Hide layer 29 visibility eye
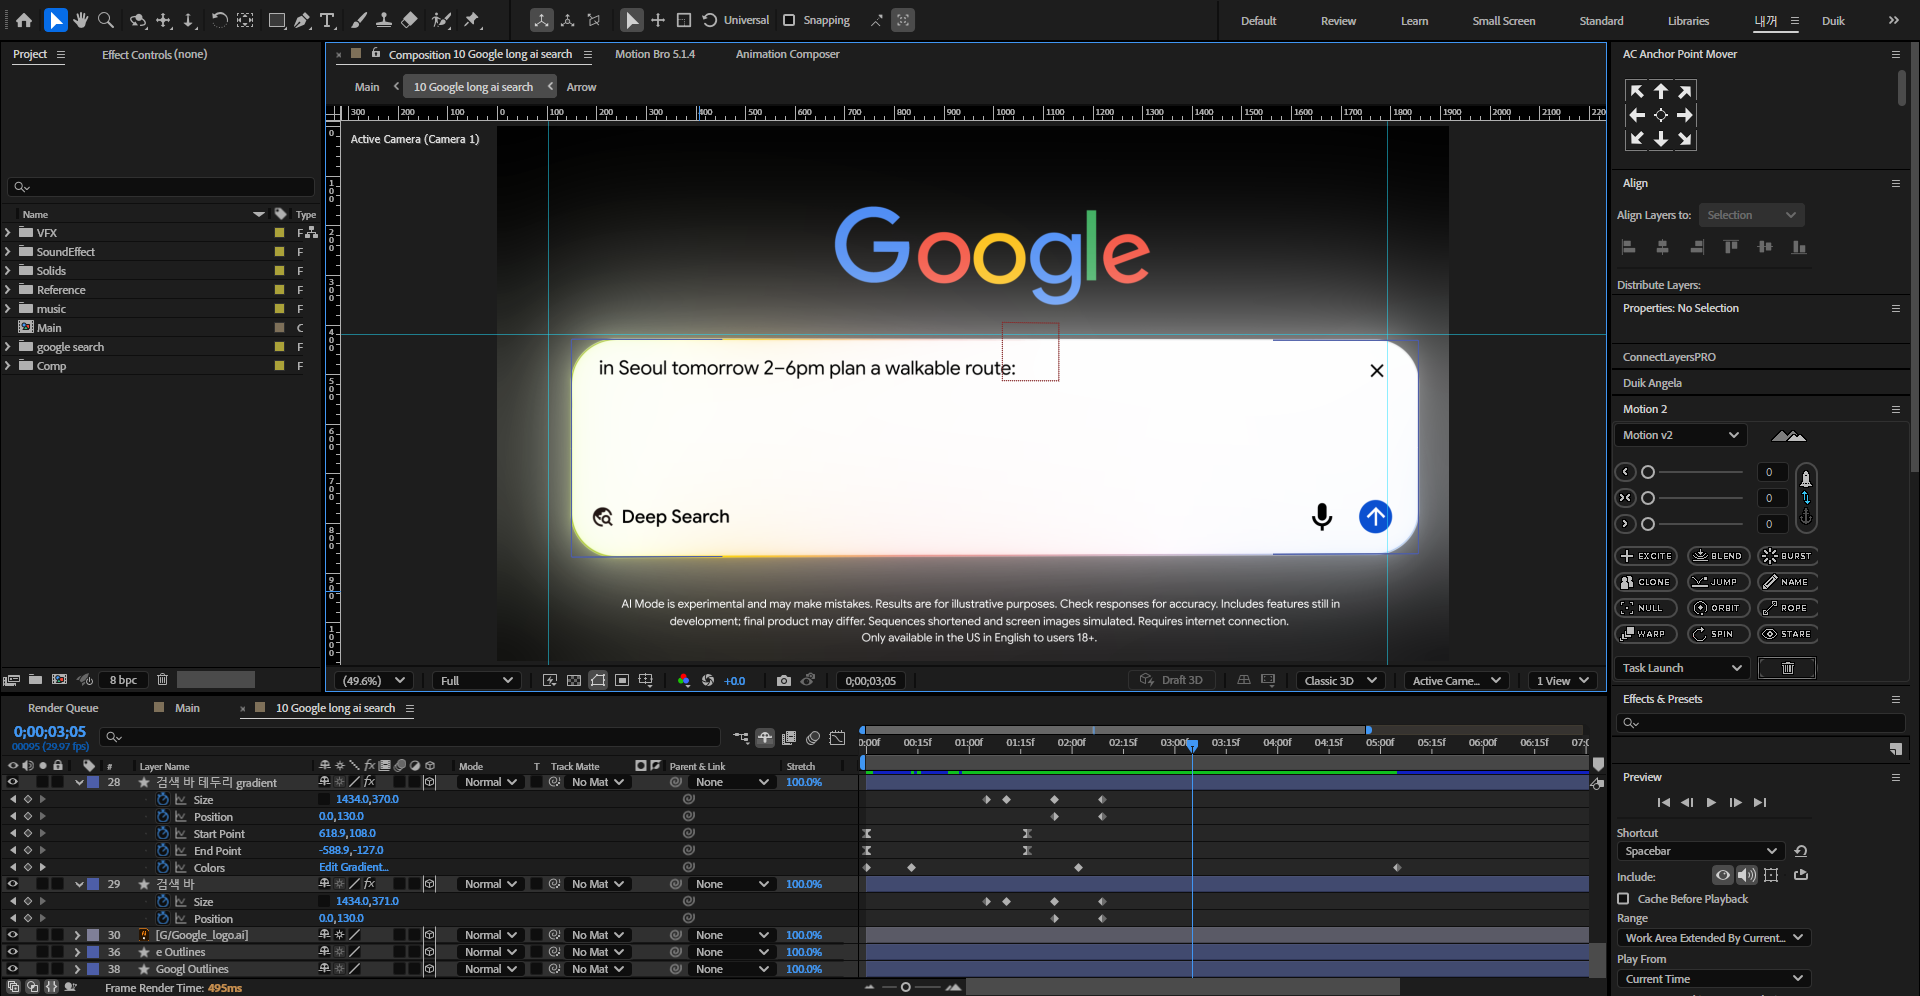Image resolution: width=1920 pixels, height=996 pixels. [13, 884]
